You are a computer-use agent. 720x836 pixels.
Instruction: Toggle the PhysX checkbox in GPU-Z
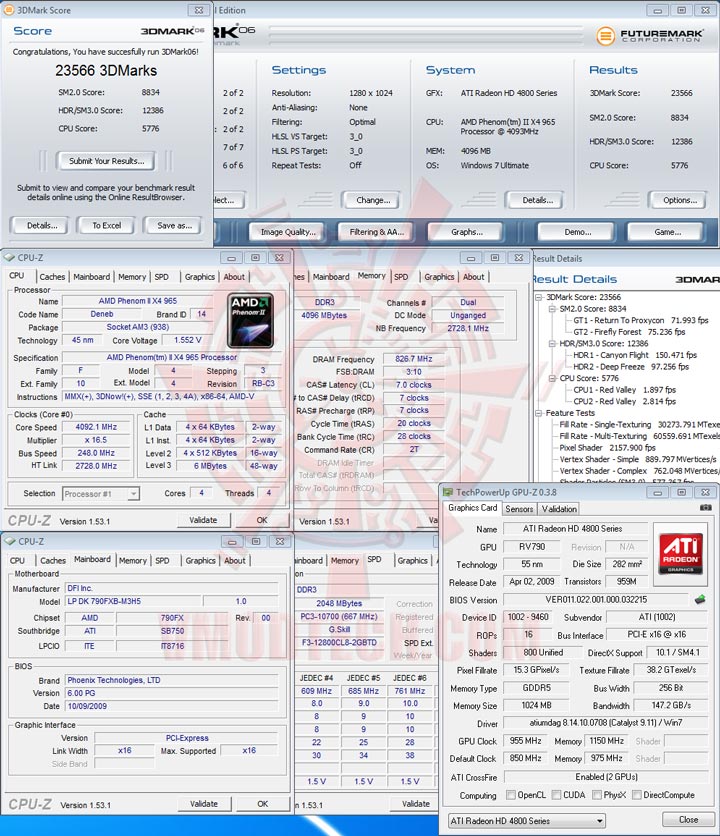point(597,795)
